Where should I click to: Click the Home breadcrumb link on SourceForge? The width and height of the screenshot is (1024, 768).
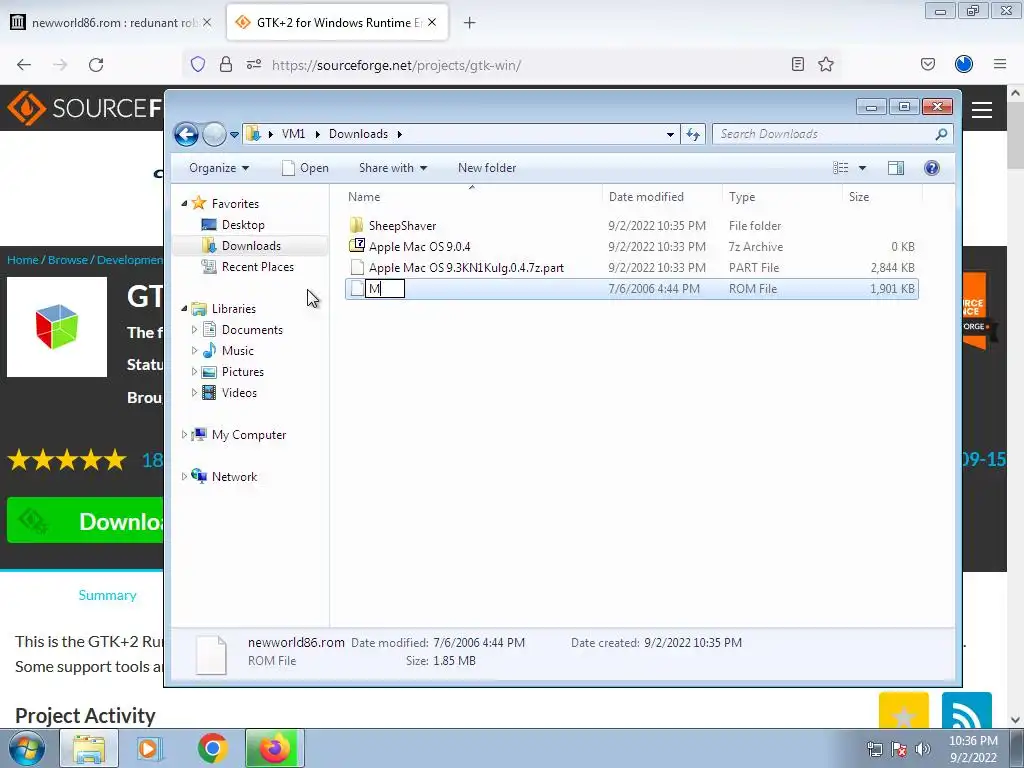point(23,260)
